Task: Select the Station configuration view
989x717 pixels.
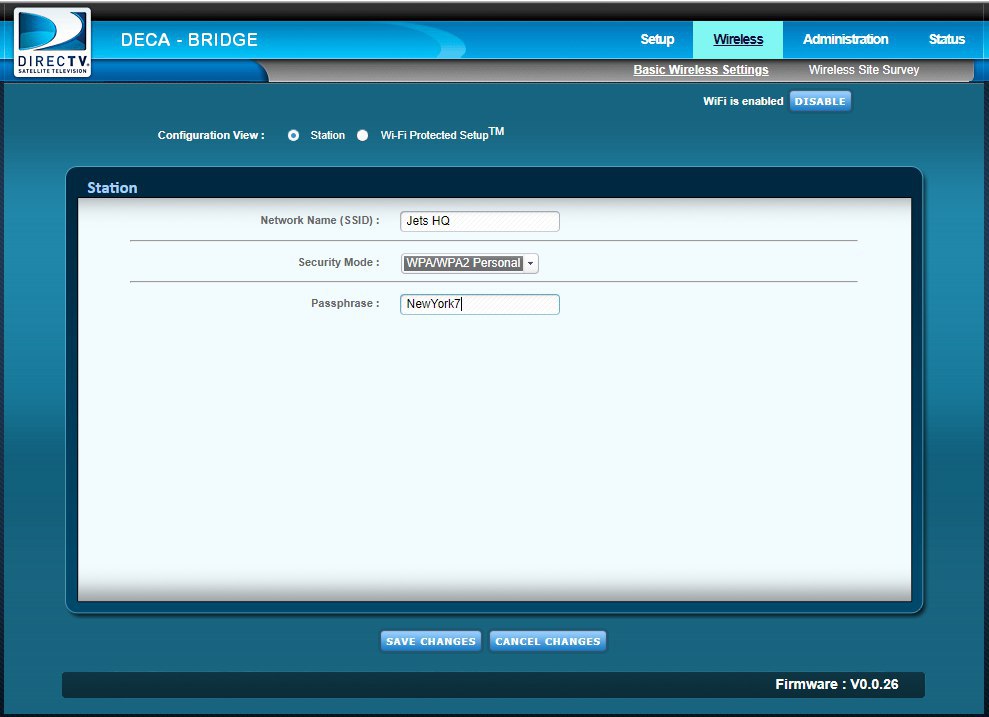Action: (293, 136)
